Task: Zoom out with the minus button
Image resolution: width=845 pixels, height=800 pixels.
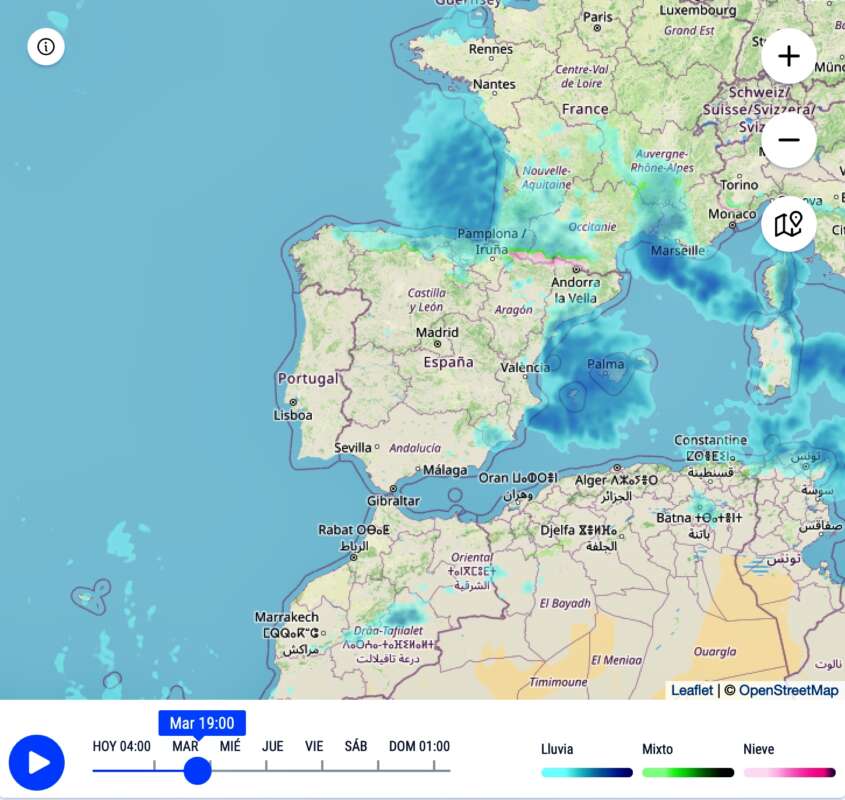Action: click(x=788, y=139)
